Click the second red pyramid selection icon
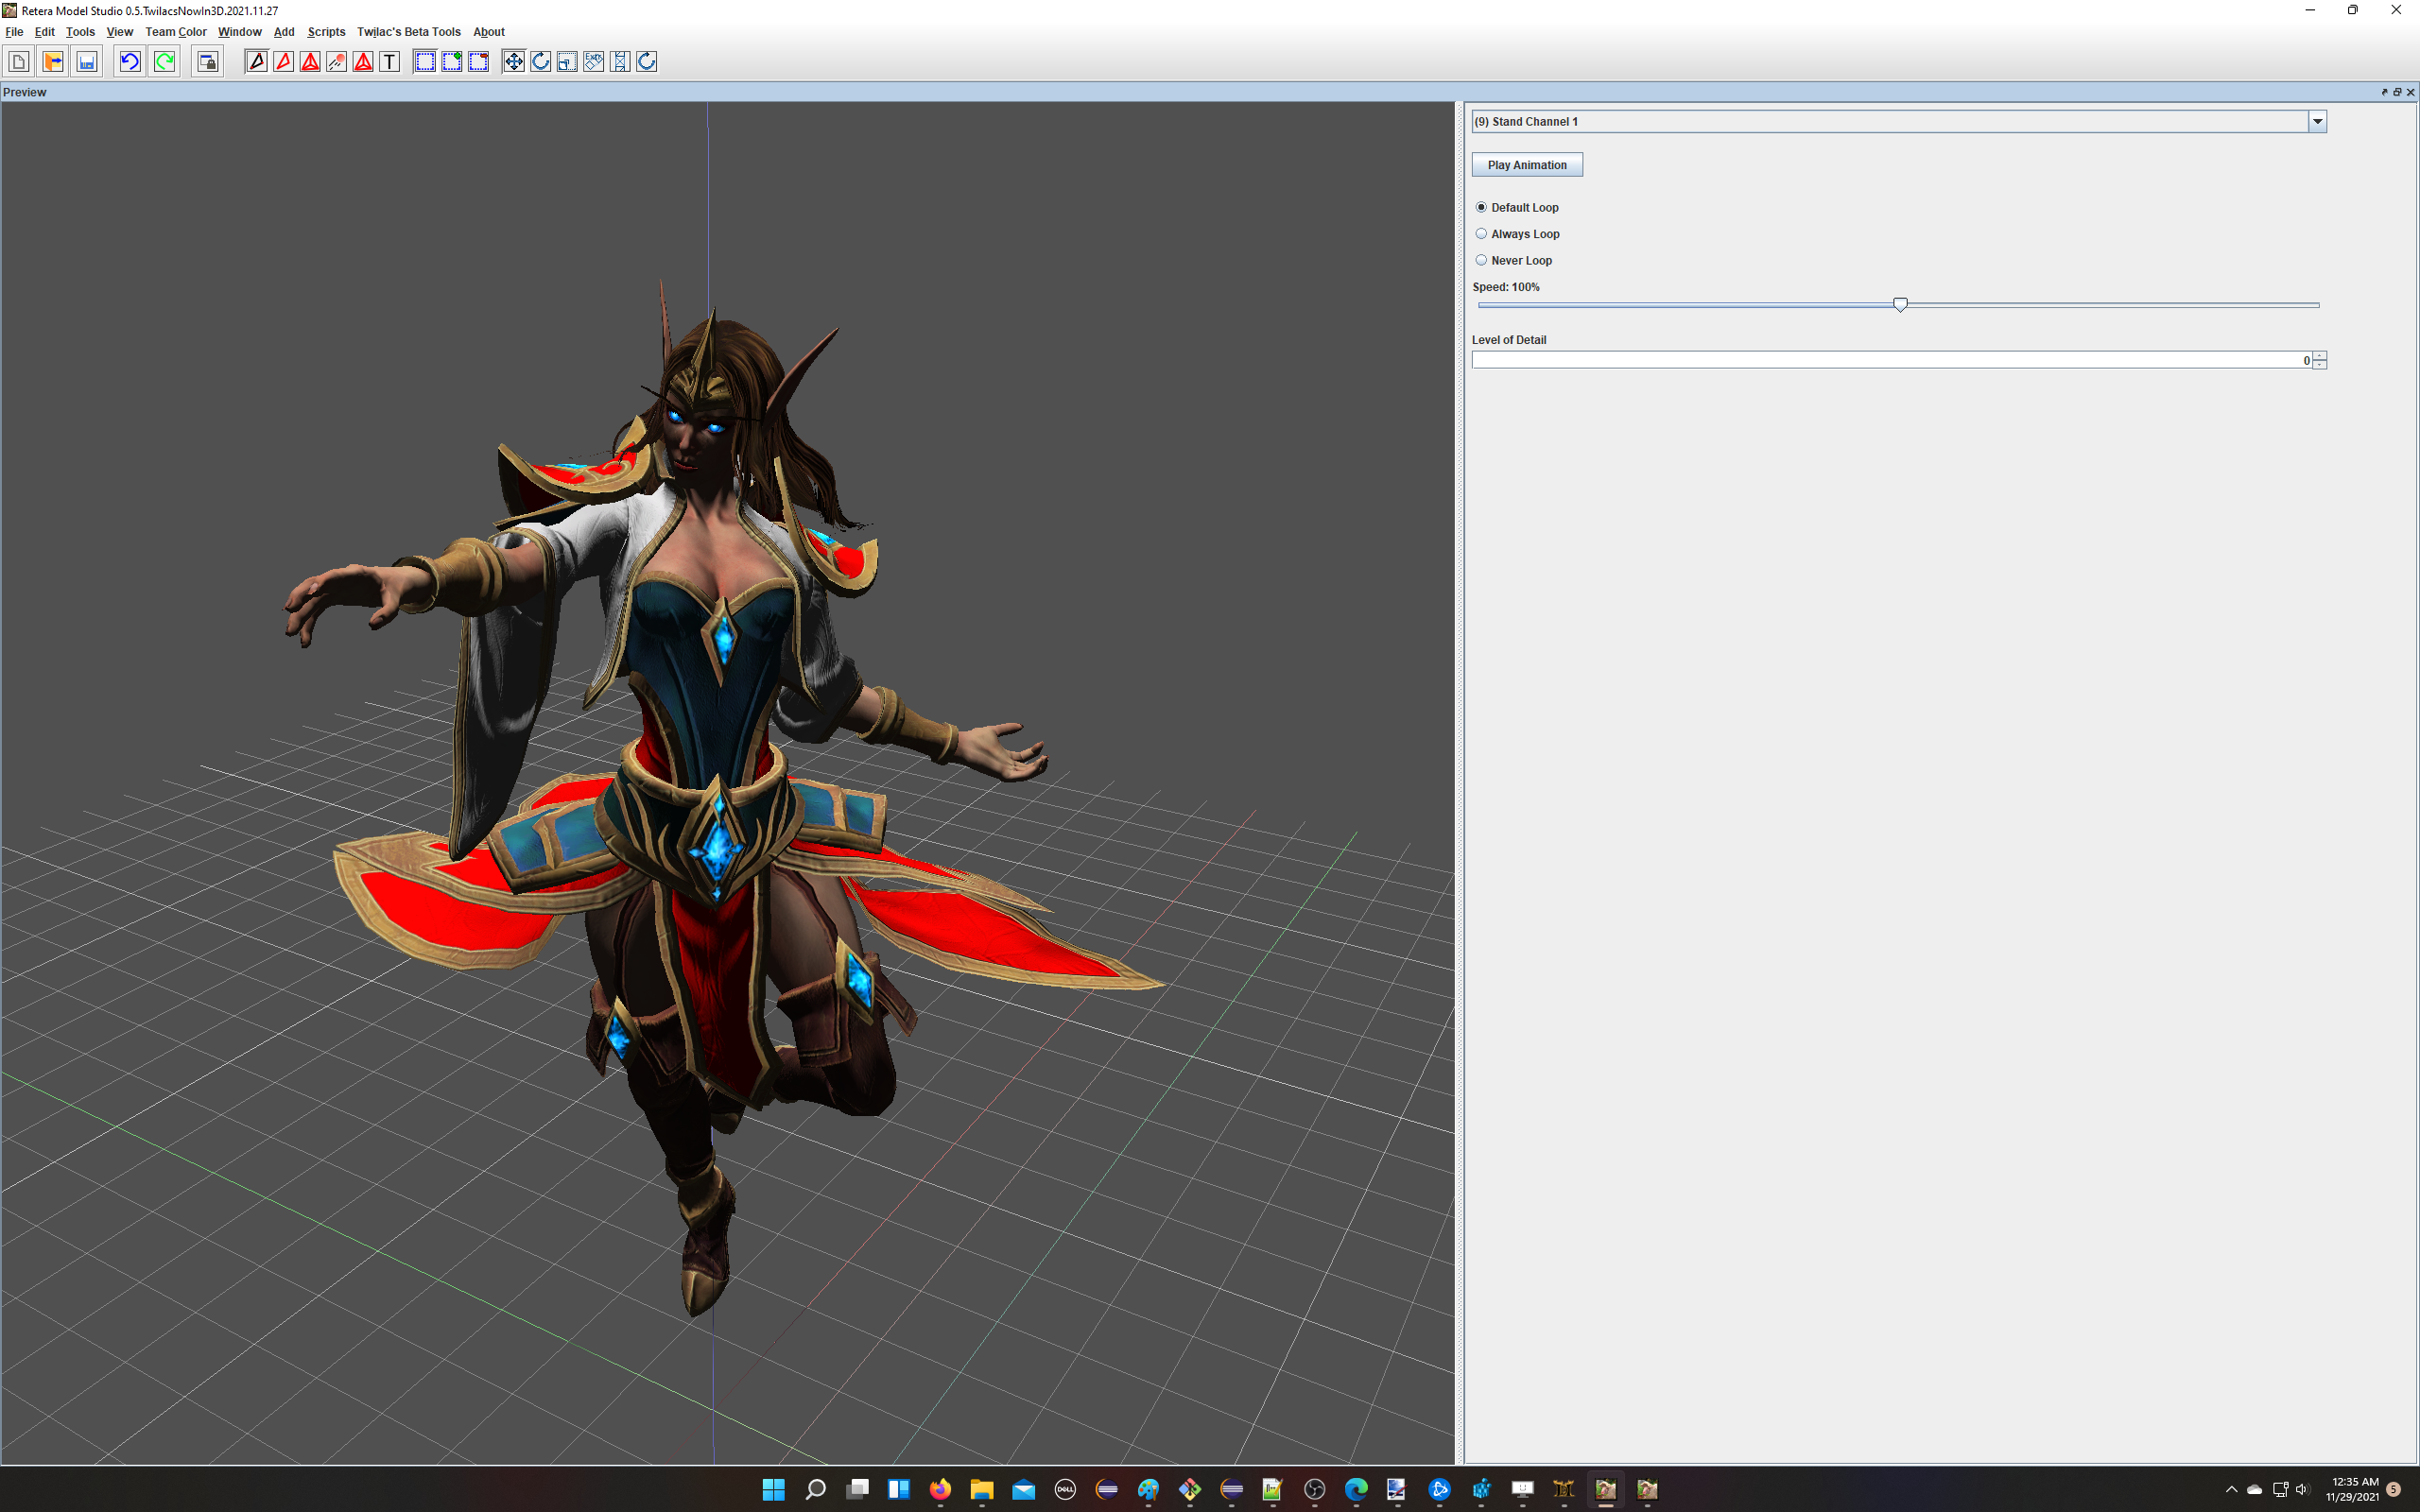The width and height of the screenshot is (2420, 1512). pyautogui.click(x=364, y=62)
